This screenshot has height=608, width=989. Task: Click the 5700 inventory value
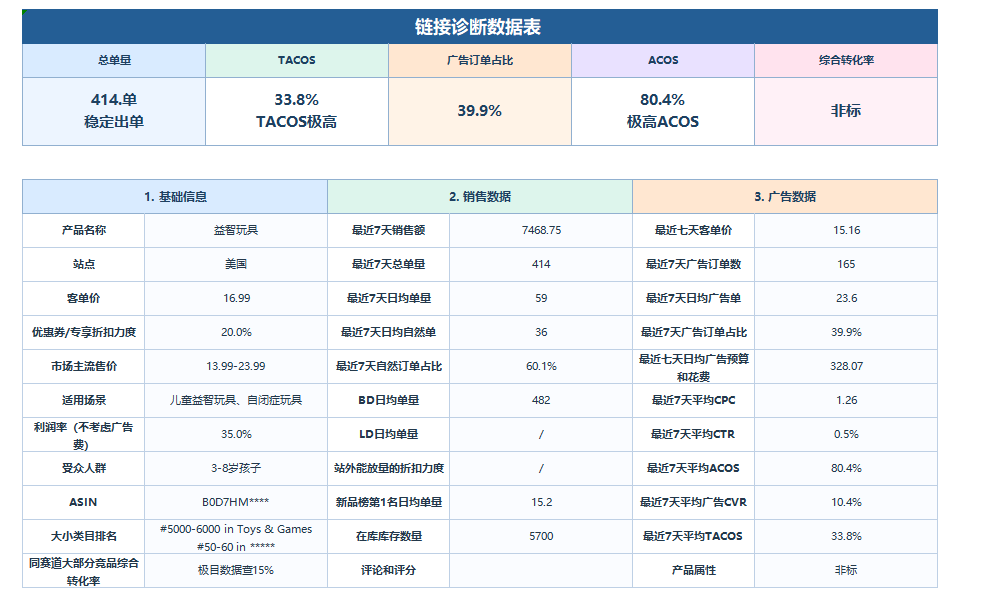pyautogui.click(x=541, y=537)
